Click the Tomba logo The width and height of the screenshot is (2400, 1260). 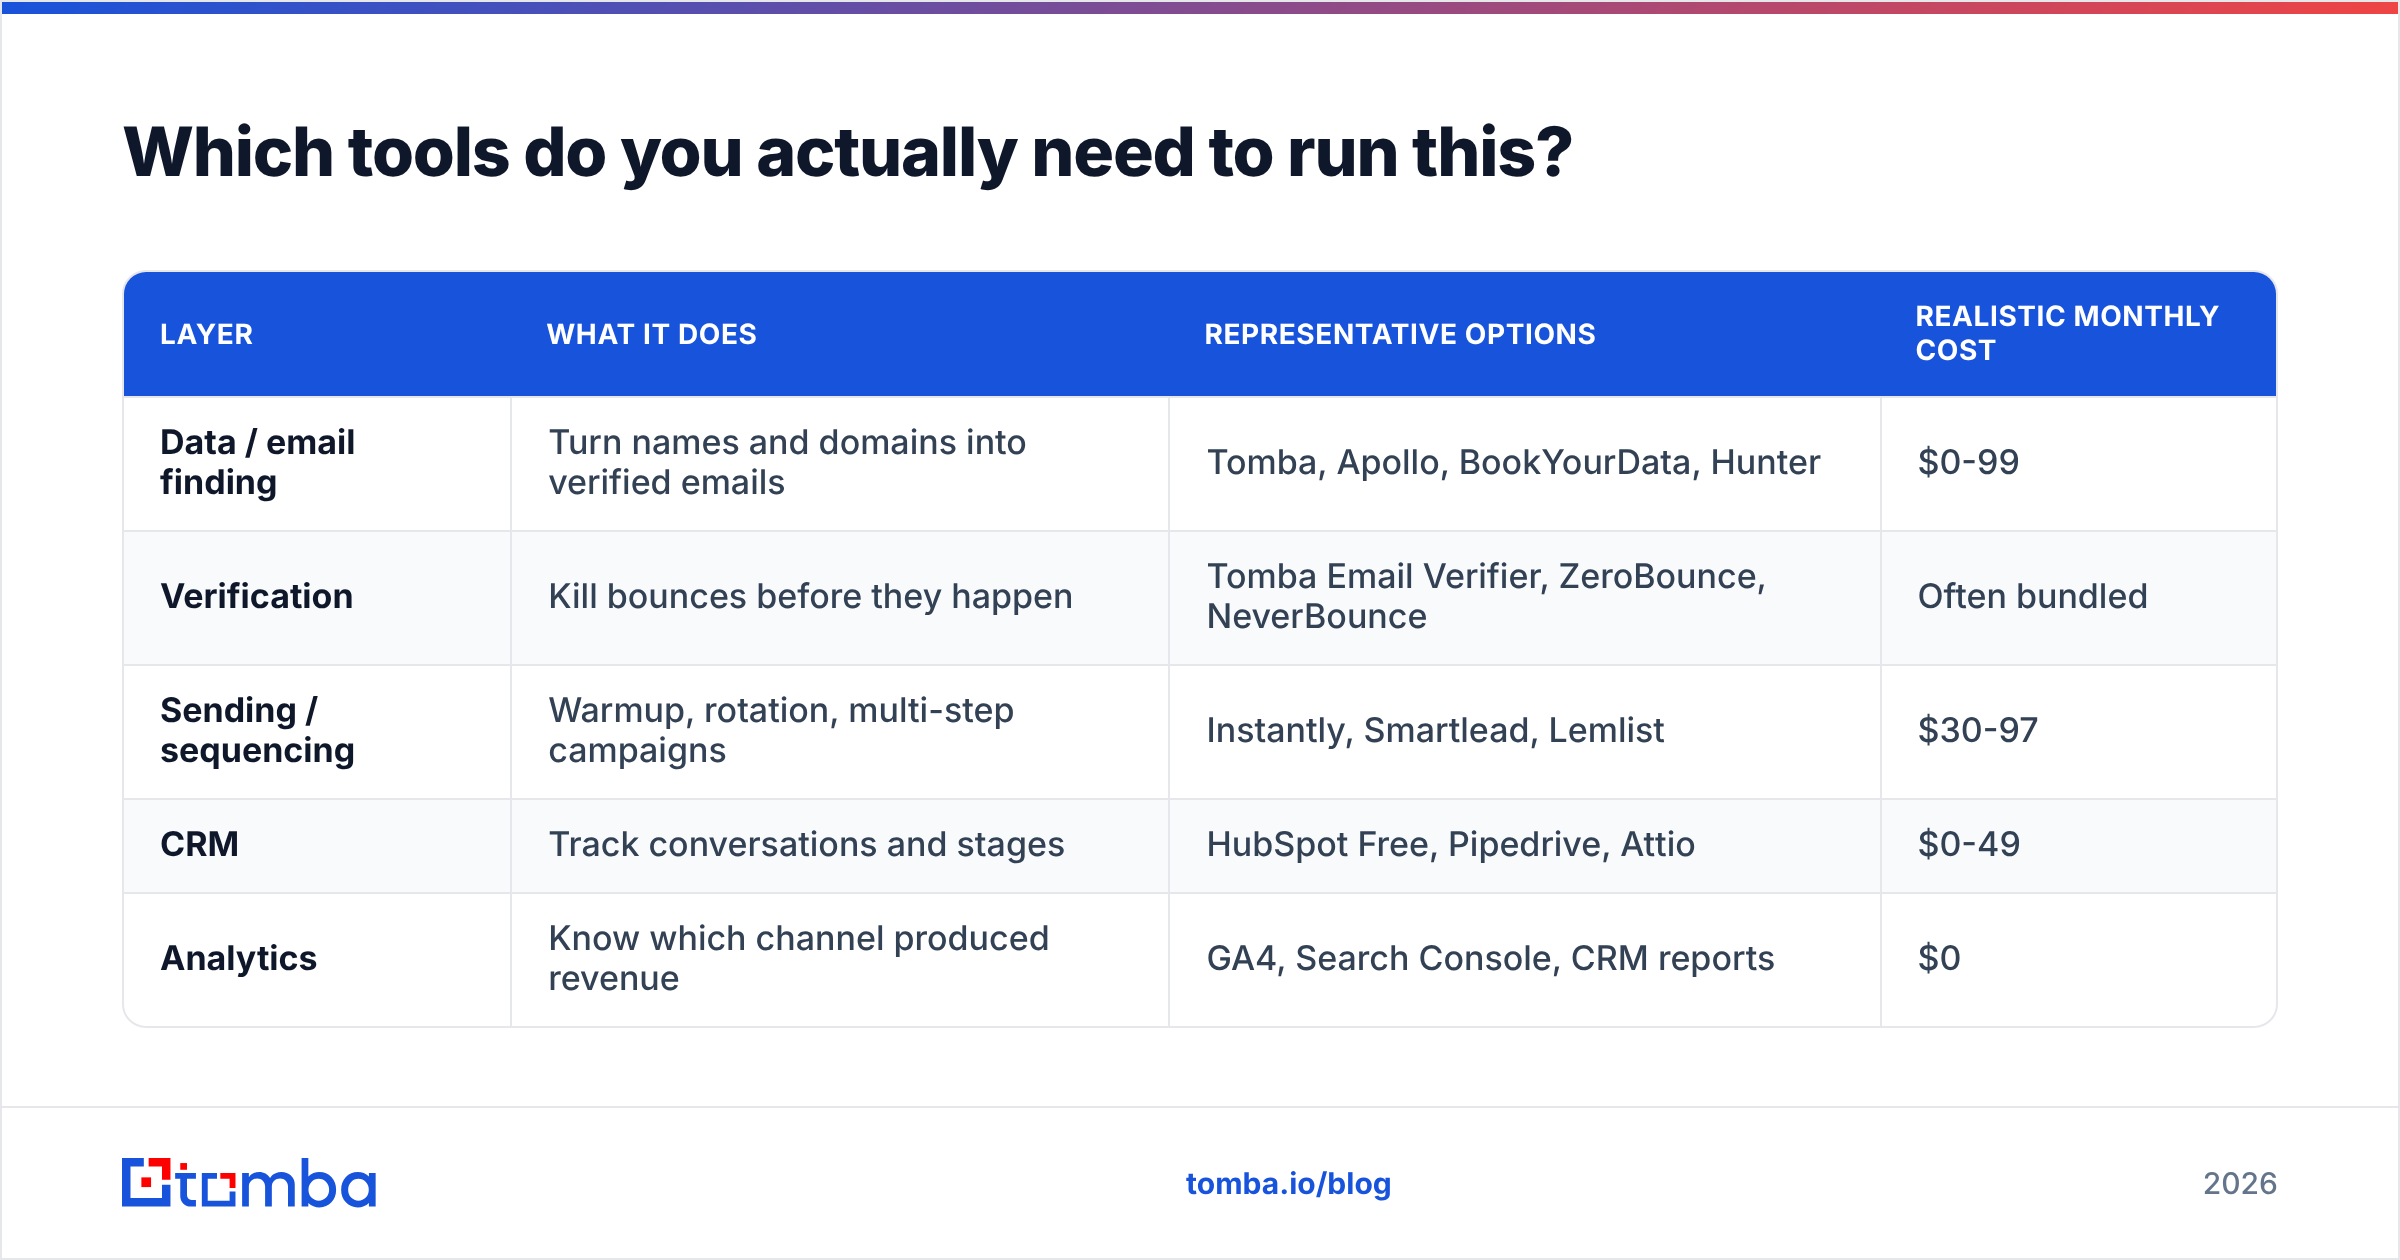click(249, 1183)
